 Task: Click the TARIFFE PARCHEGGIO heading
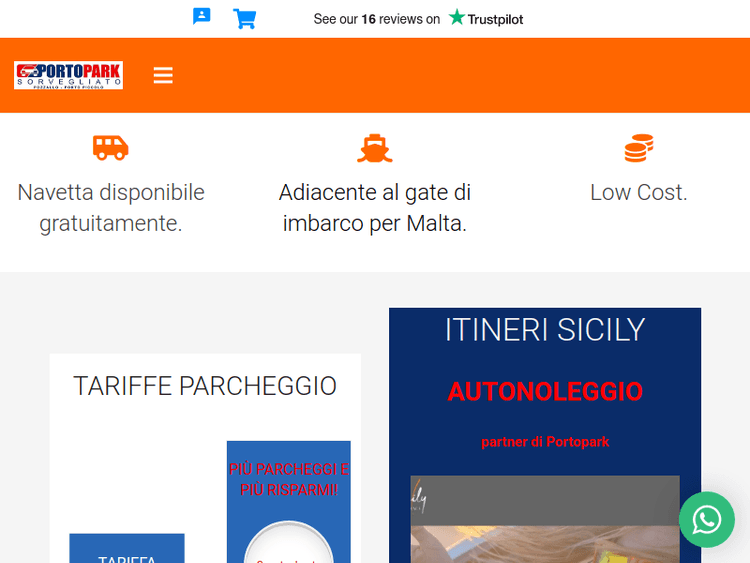[205, 386]
